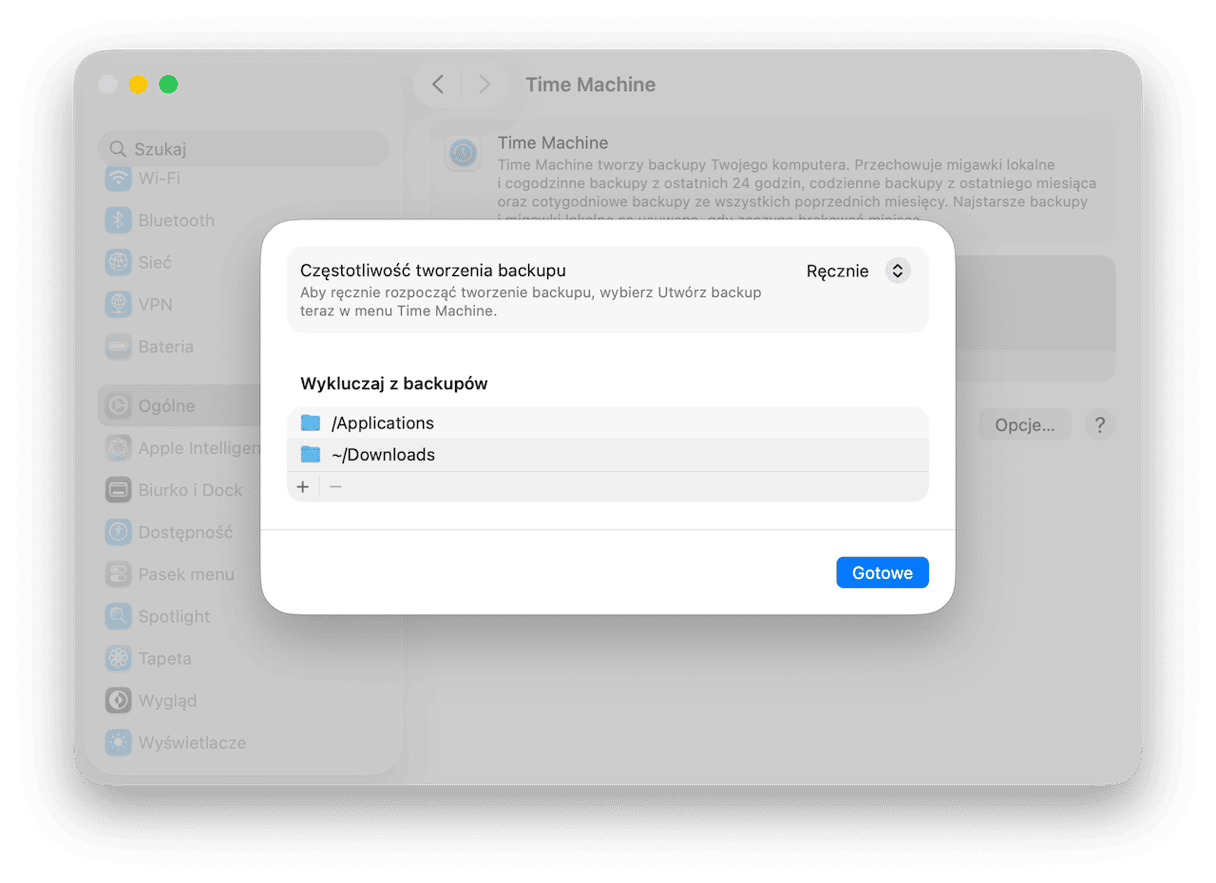Go forward with the right chevron

coord(484,85)
